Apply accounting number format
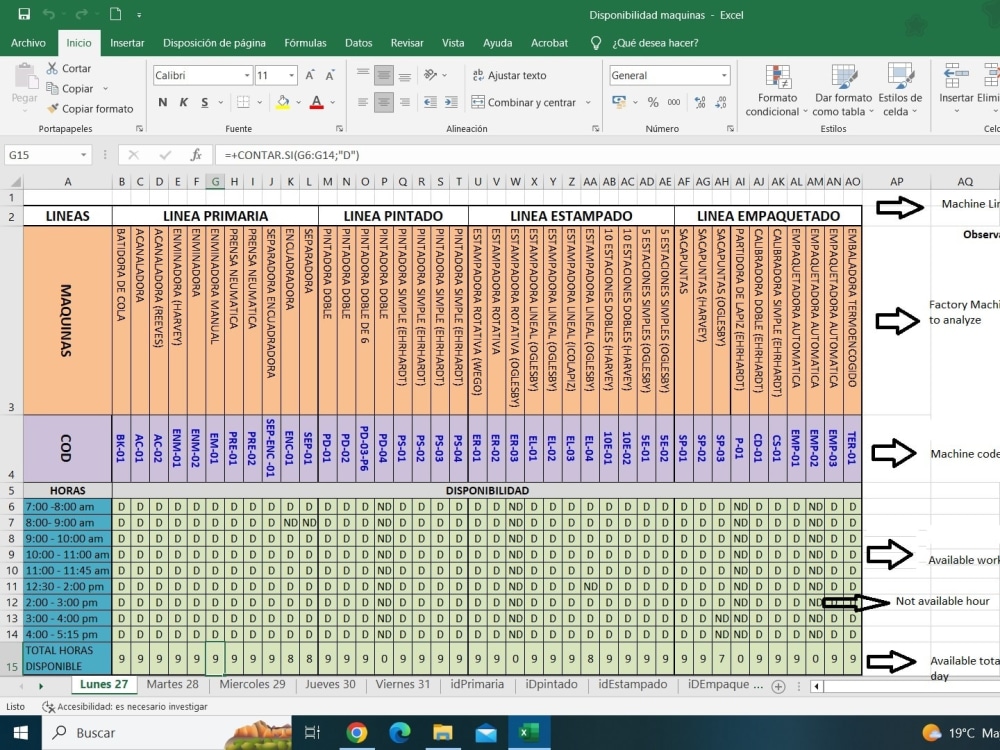Viewport: 1000px width, 750px height. pyautogui.click(x=619, y=102)
